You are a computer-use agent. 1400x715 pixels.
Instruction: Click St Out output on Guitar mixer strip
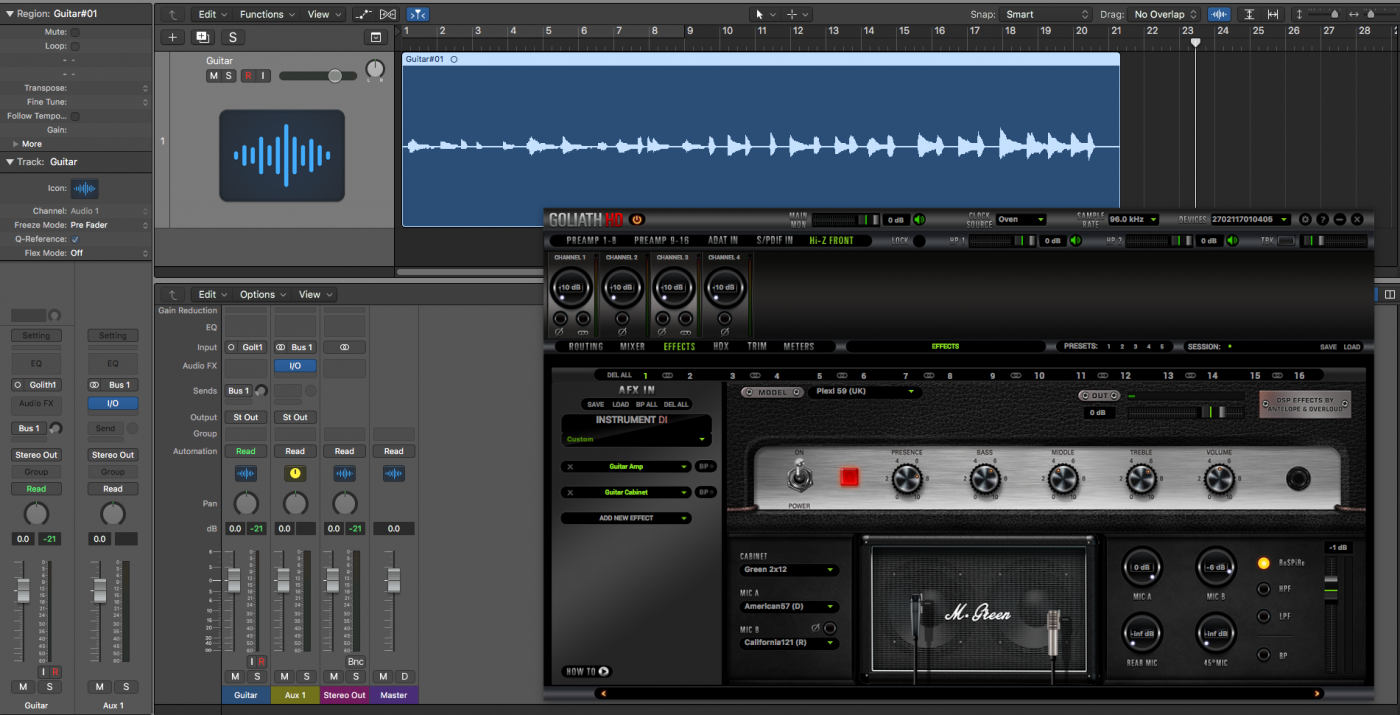pos(245,417)
